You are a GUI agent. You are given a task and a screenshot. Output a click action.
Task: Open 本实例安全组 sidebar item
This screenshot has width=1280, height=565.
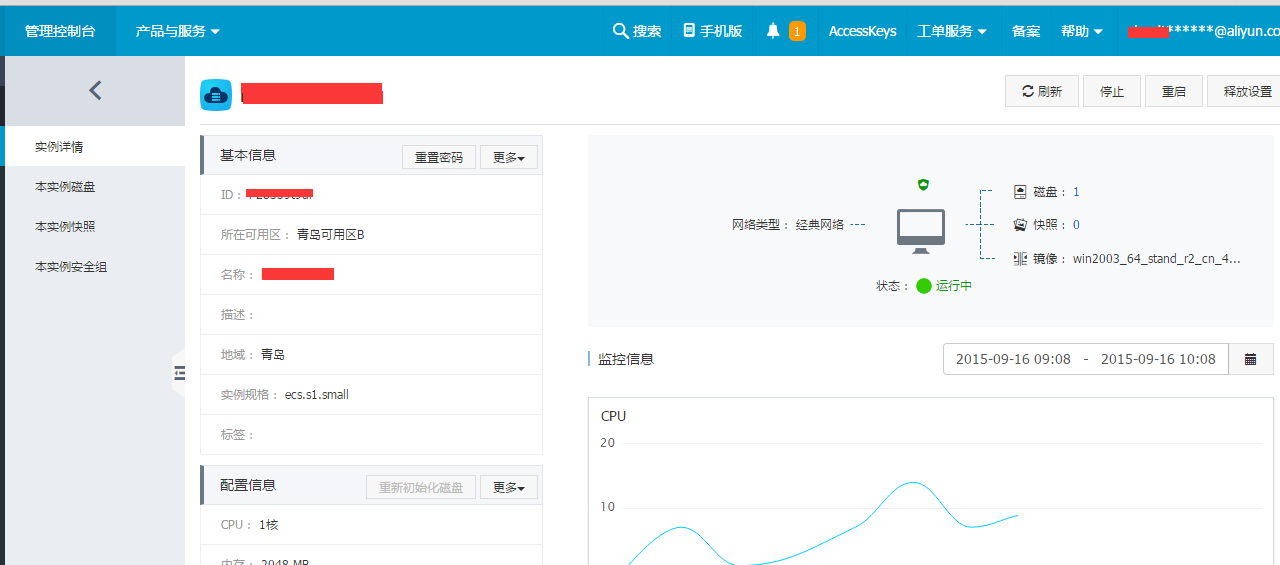click(x=71, y=267)
